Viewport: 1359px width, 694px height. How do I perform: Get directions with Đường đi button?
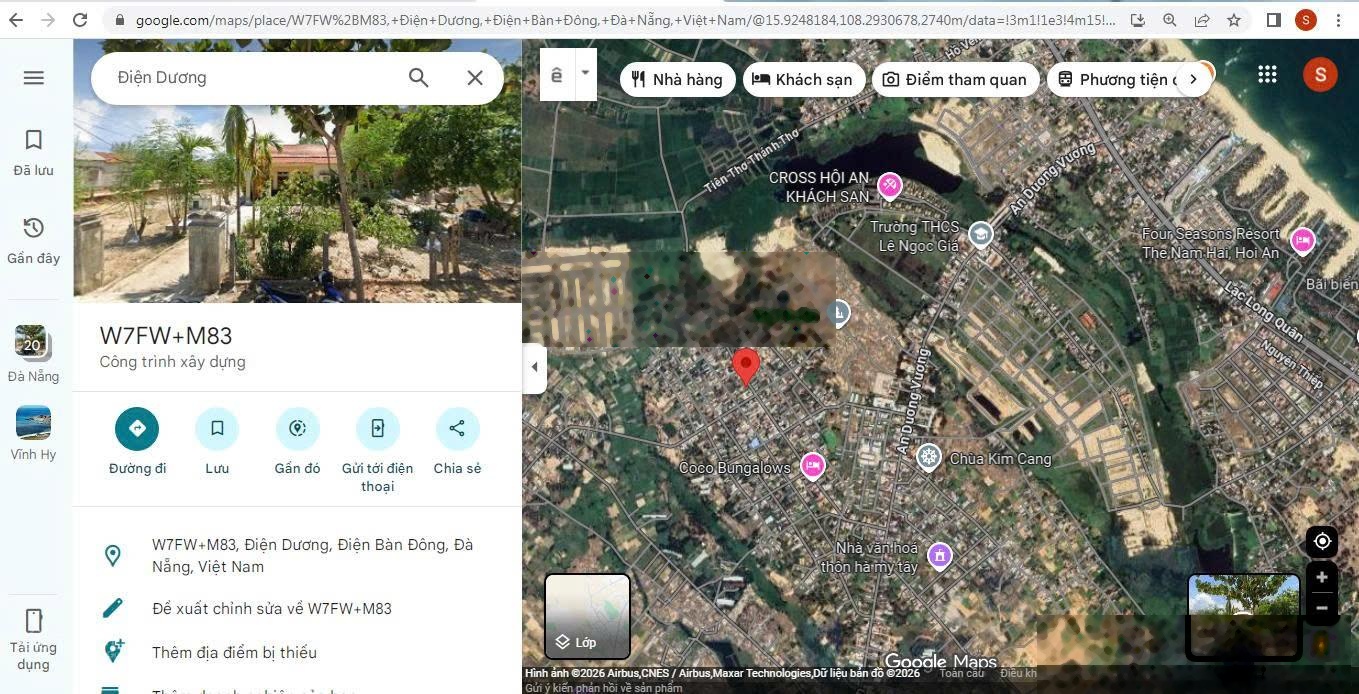tap(137, 441)
